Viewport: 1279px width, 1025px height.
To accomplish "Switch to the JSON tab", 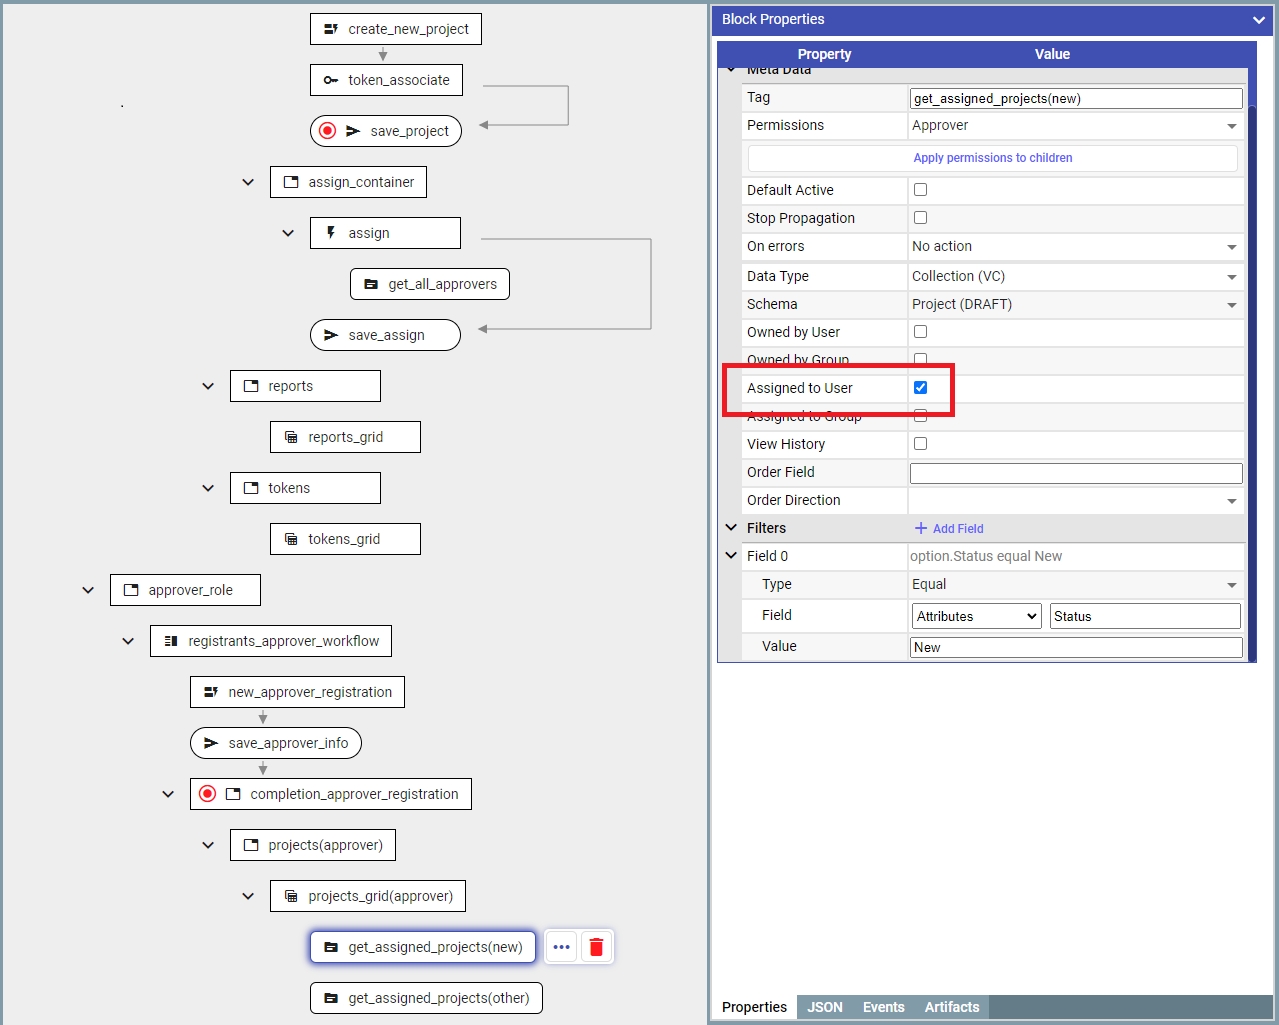I will click(824, 1007).
